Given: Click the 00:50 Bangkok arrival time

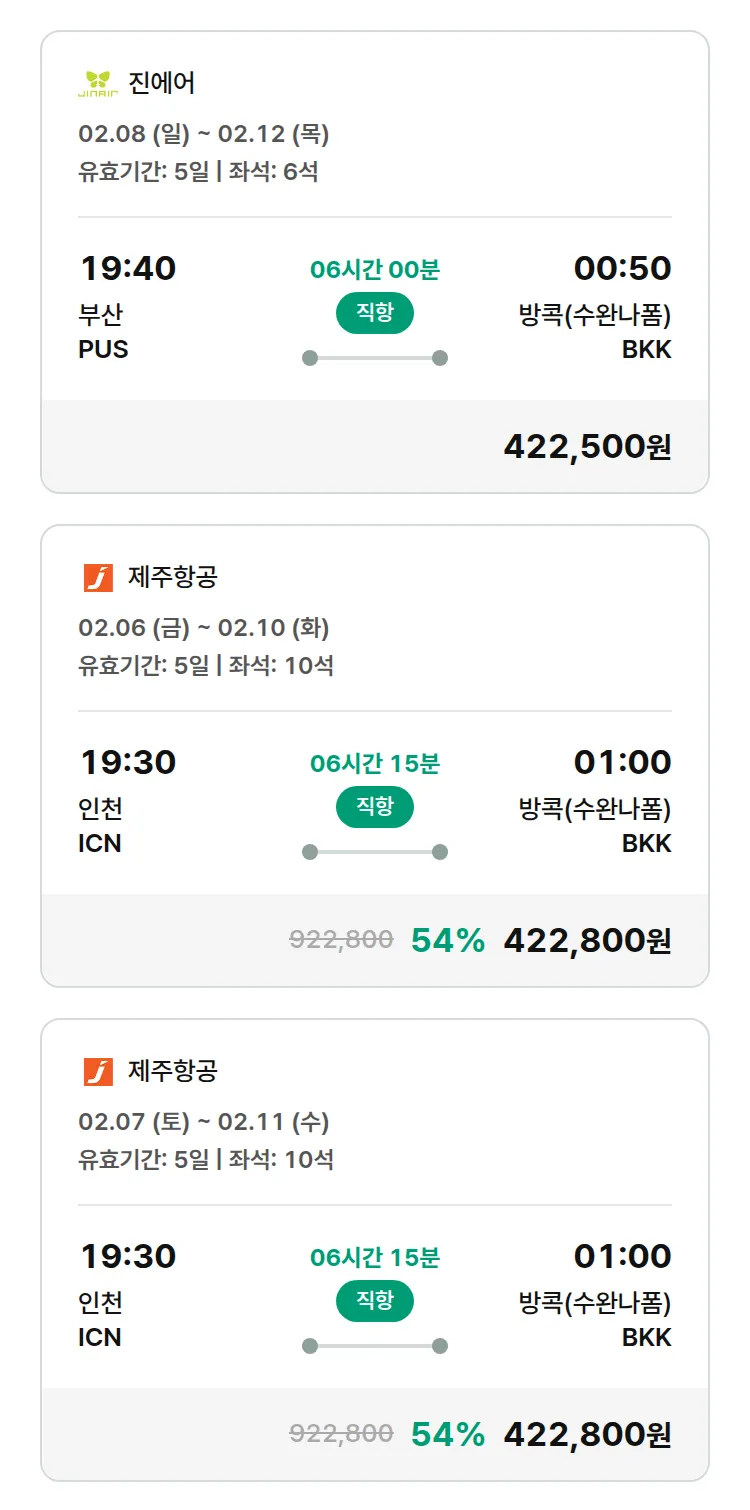Looking at the screenshot, I should pyautogui.click(x=622, y=268).
